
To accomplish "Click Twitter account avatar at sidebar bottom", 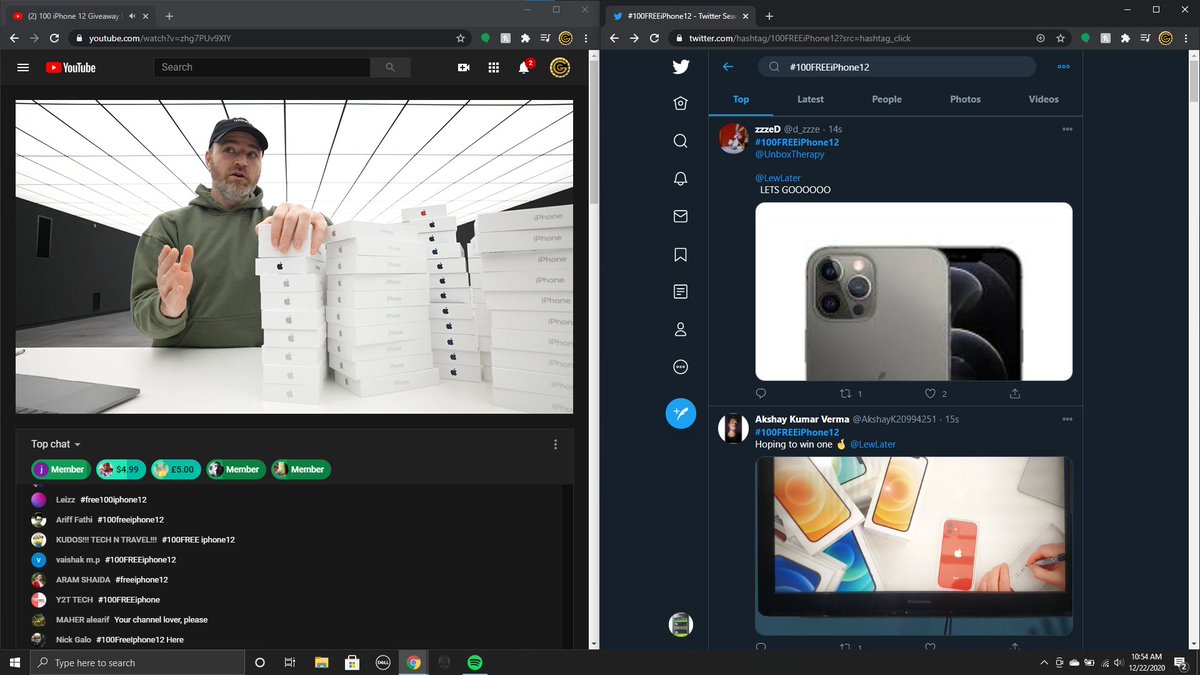I will point(680,625).
